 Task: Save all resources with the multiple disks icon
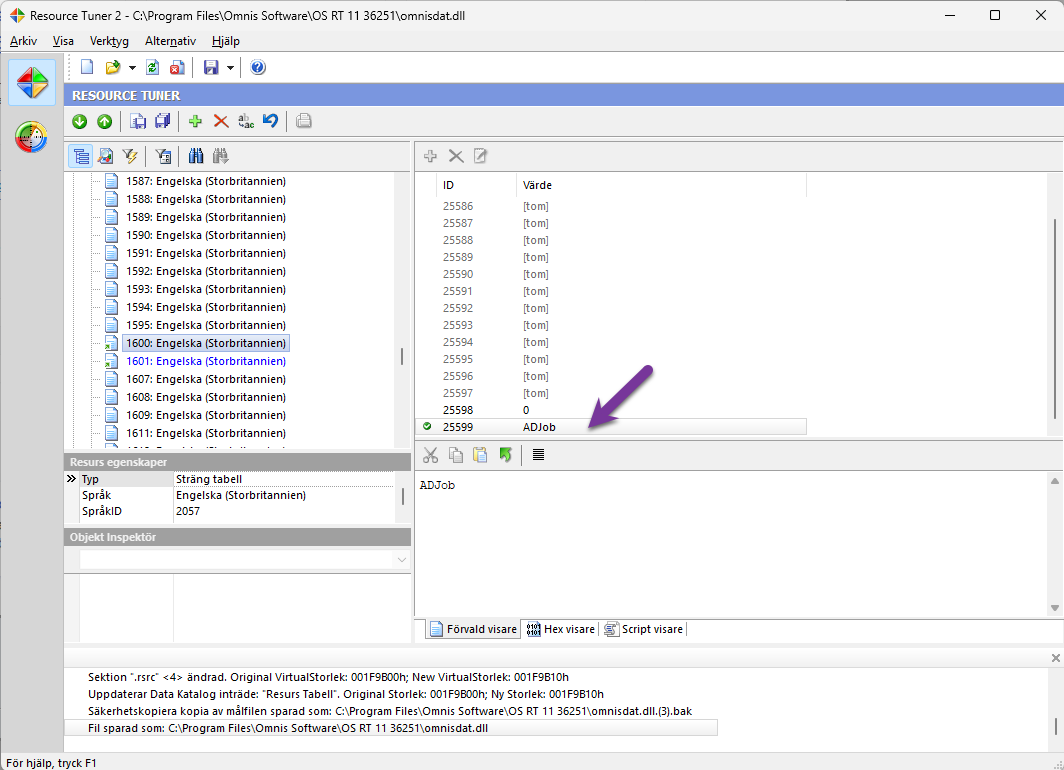coord(162,121)
